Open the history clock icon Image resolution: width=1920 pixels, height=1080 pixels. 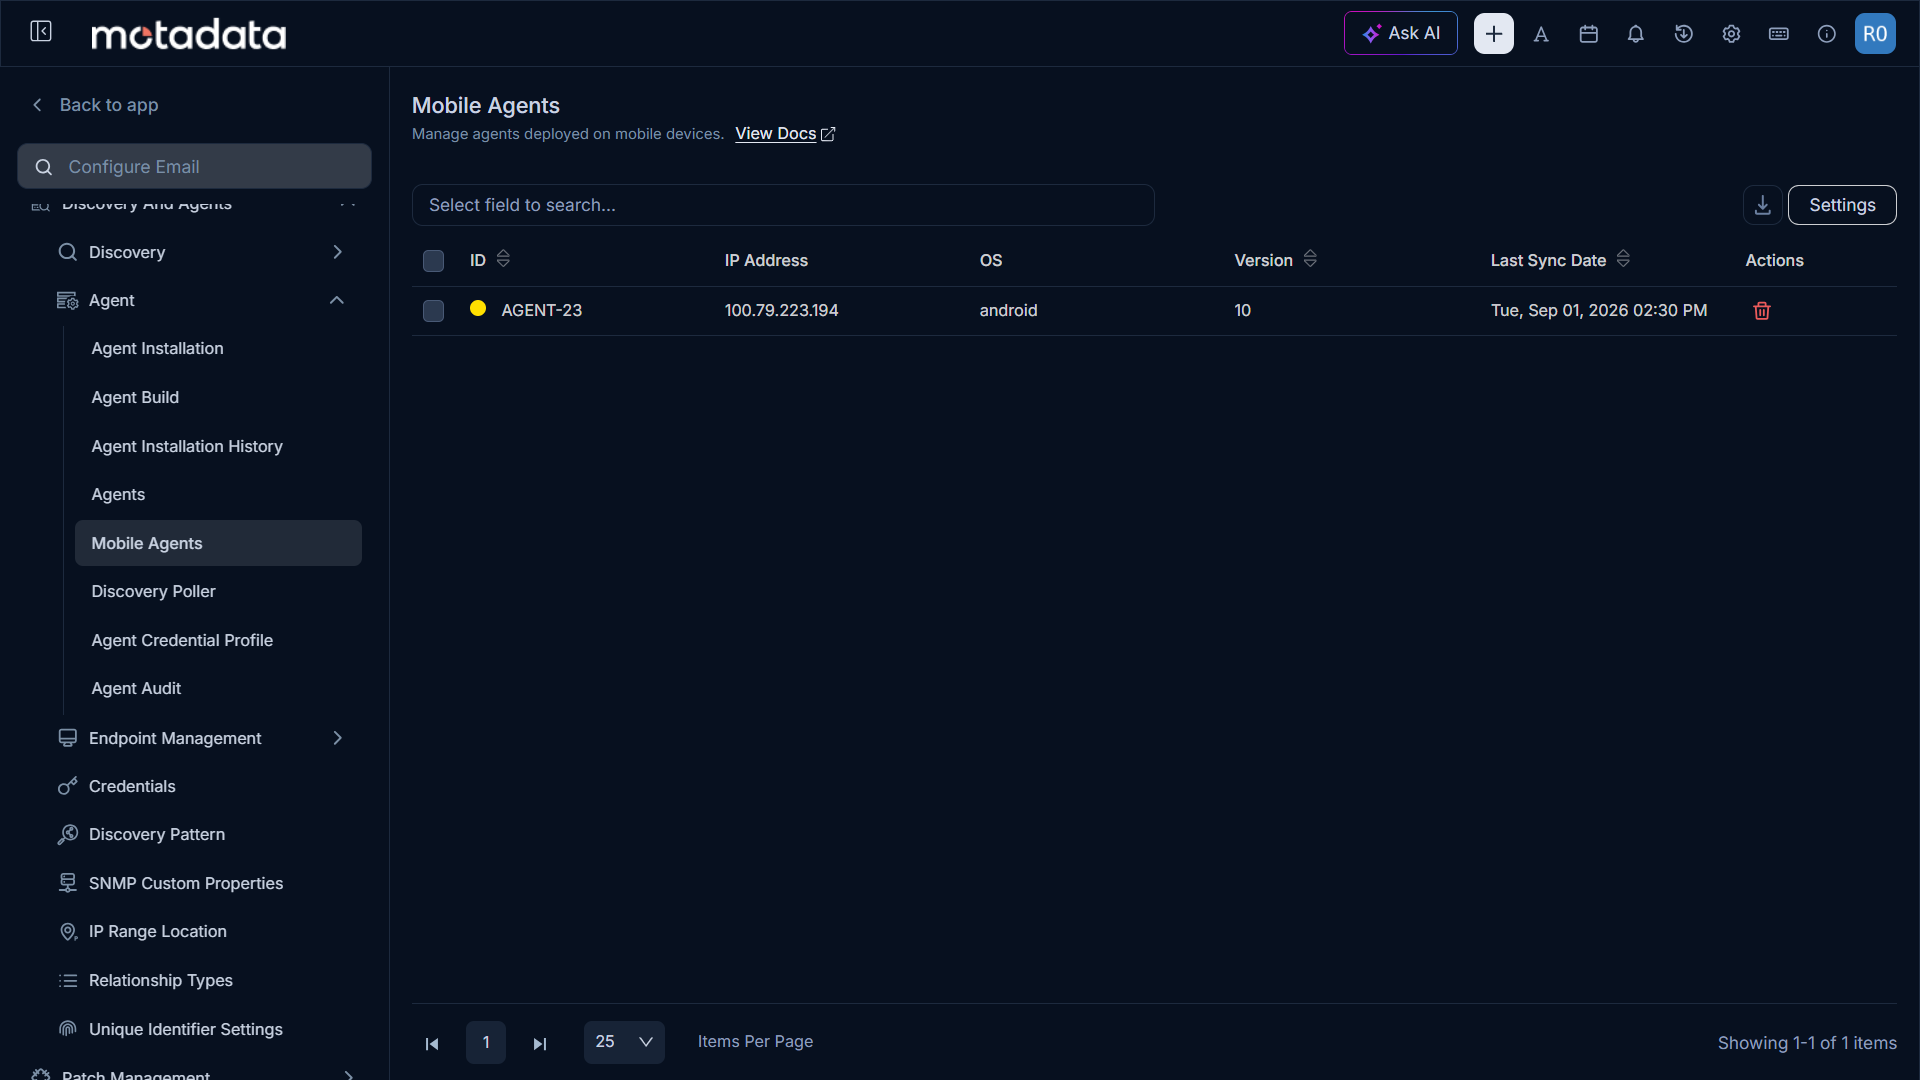(1683, 34)
